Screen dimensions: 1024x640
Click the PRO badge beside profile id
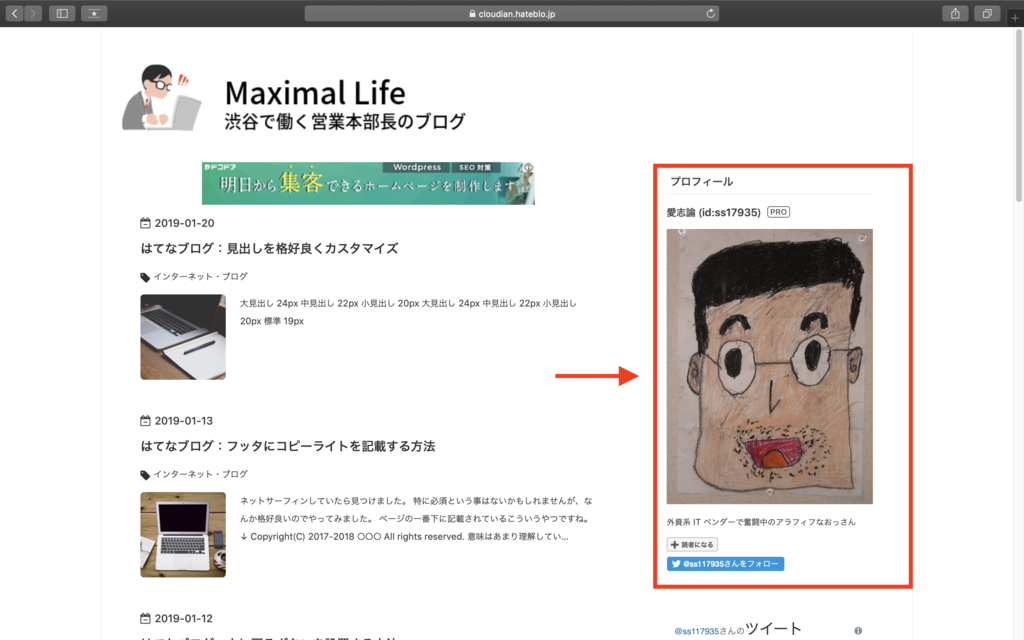[x=778, y=212]
